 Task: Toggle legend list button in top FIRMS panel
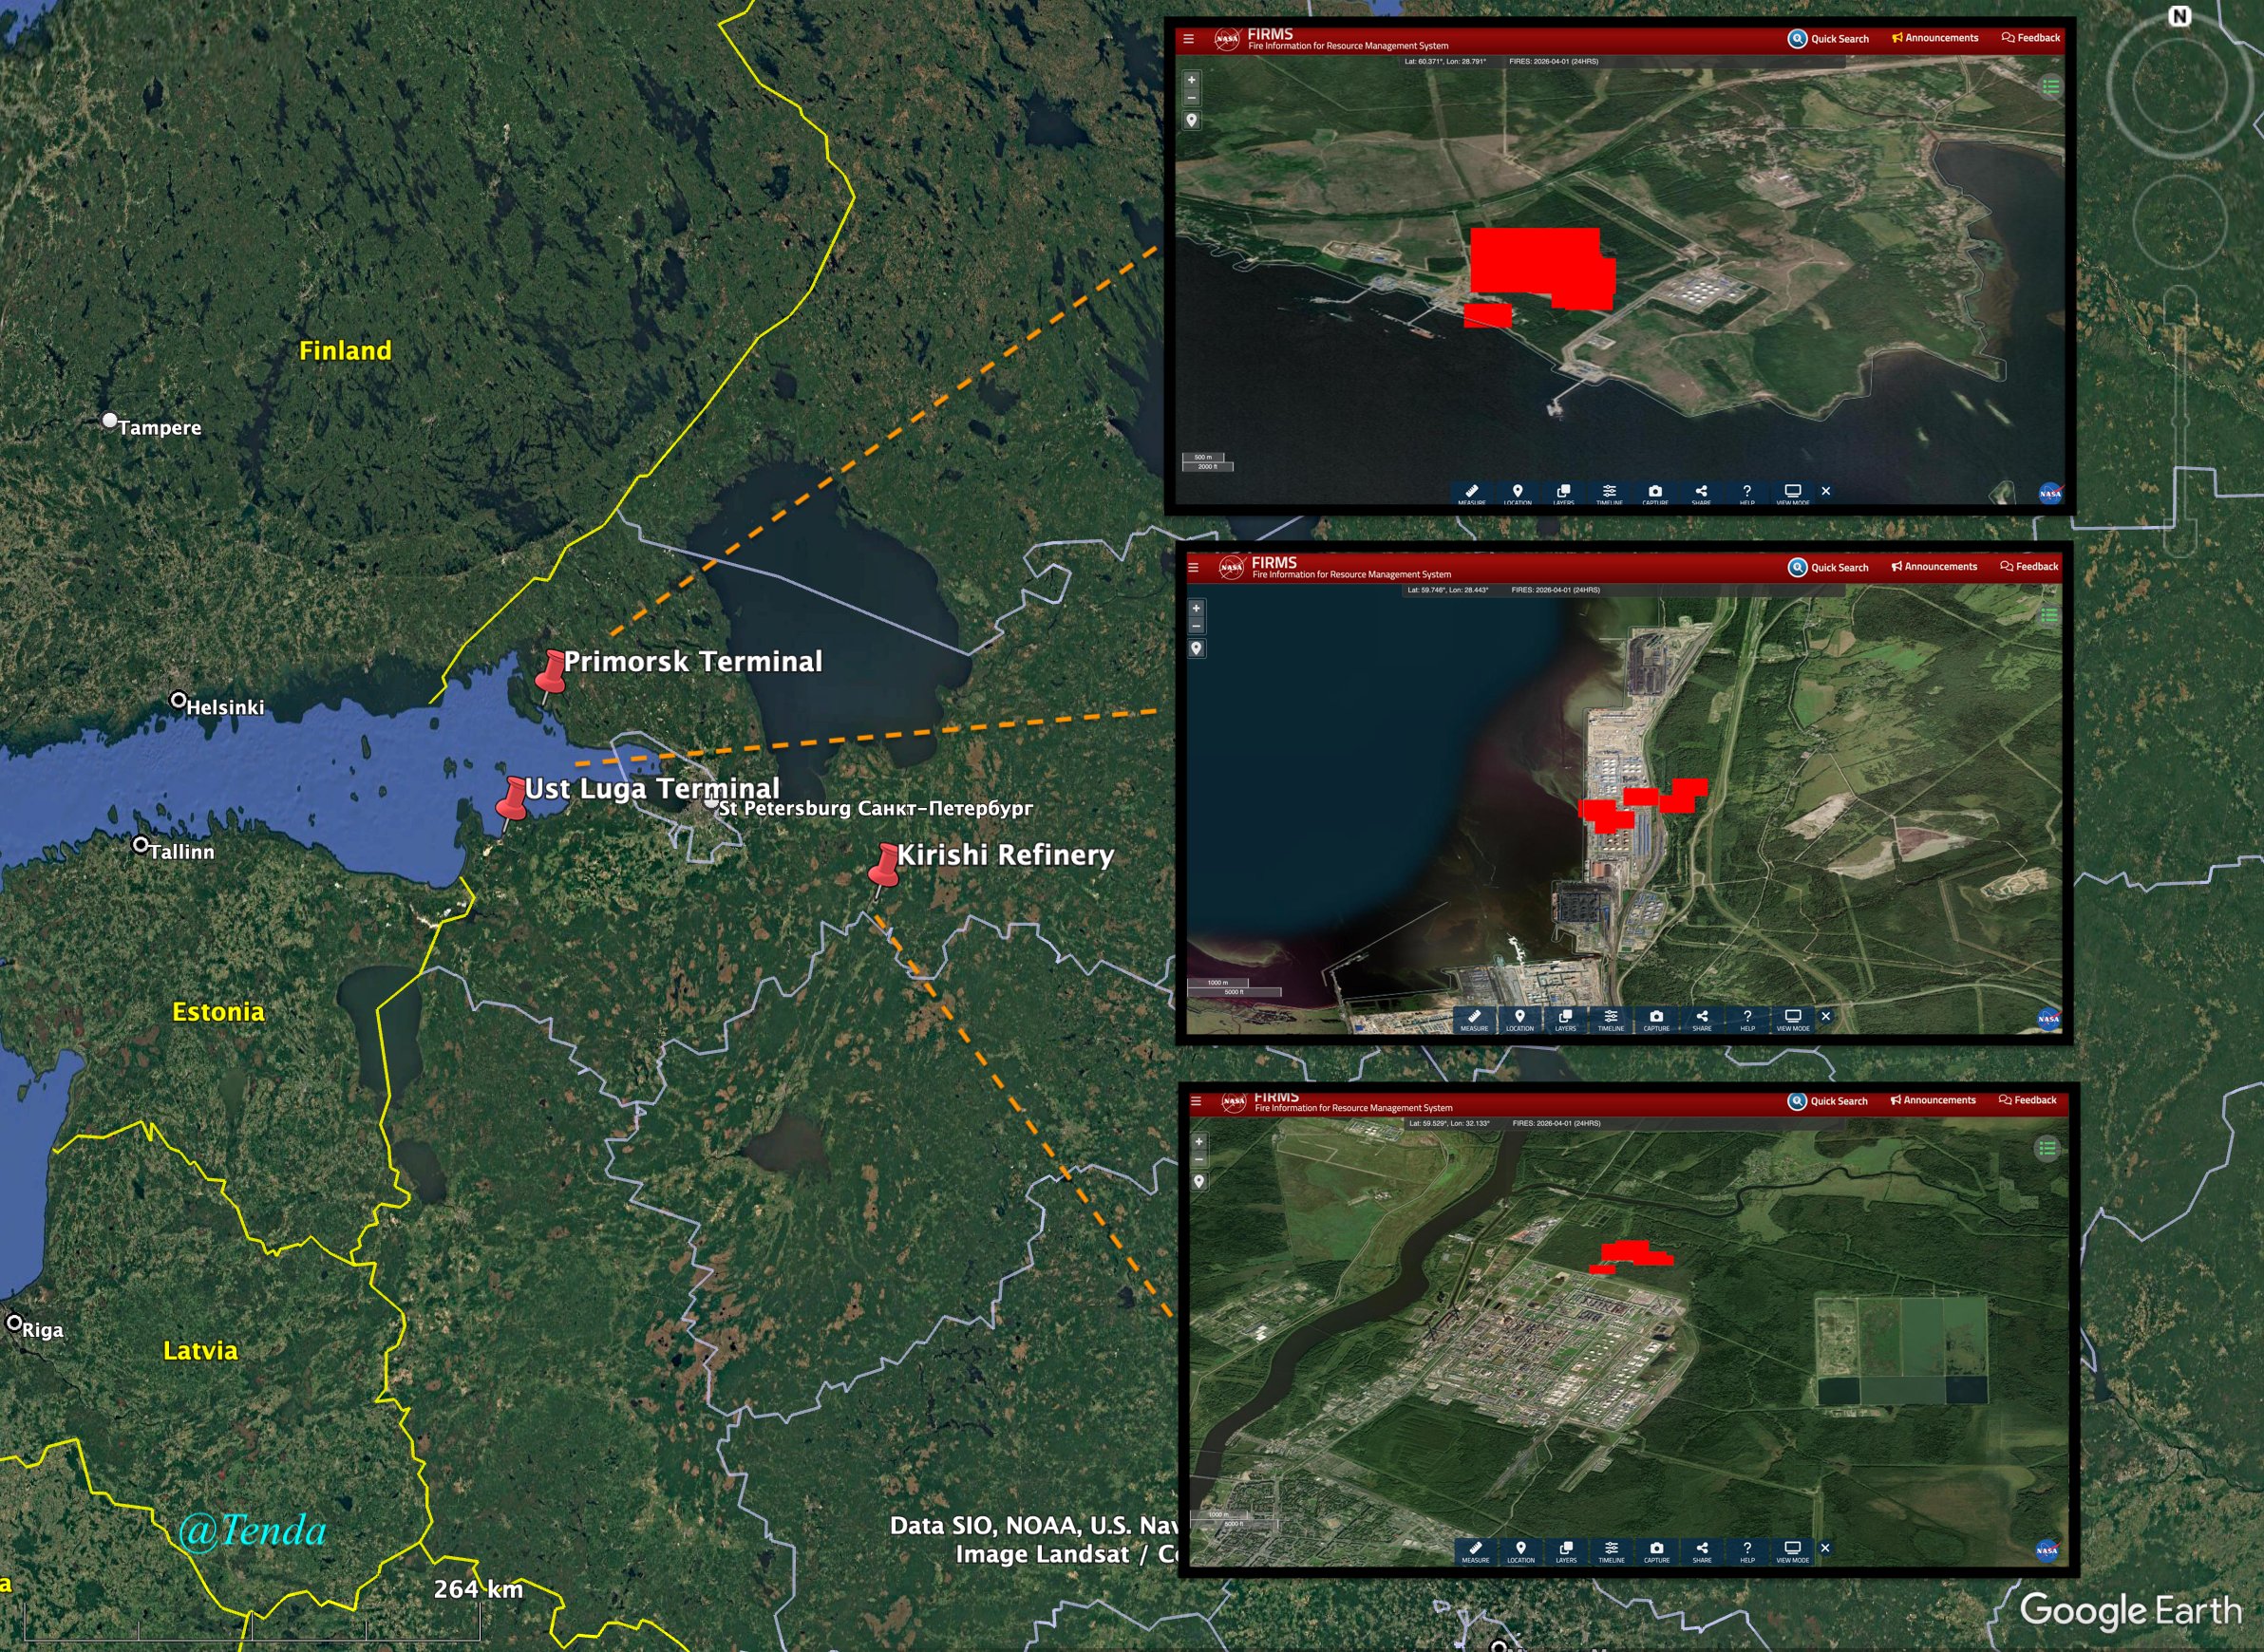pyautogui.click(x=2050, y=87)
